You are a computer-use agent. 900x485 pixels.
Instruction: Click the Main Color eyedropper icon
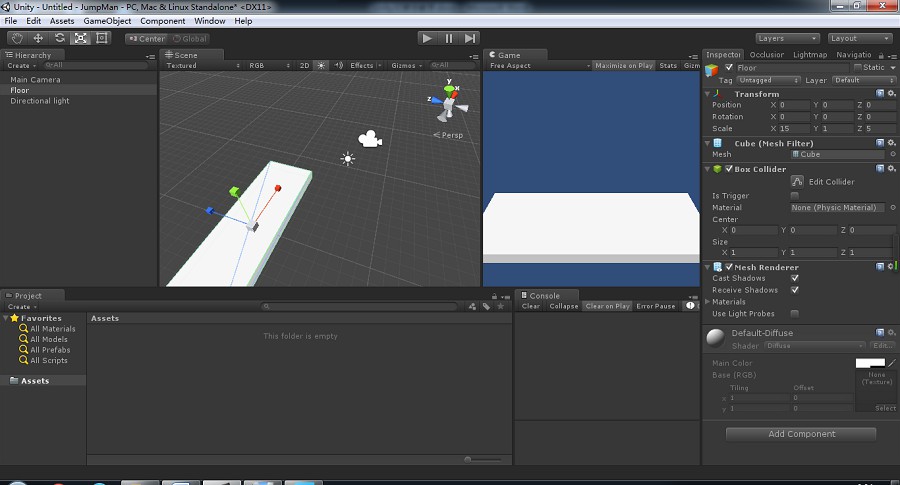point(892,363)
